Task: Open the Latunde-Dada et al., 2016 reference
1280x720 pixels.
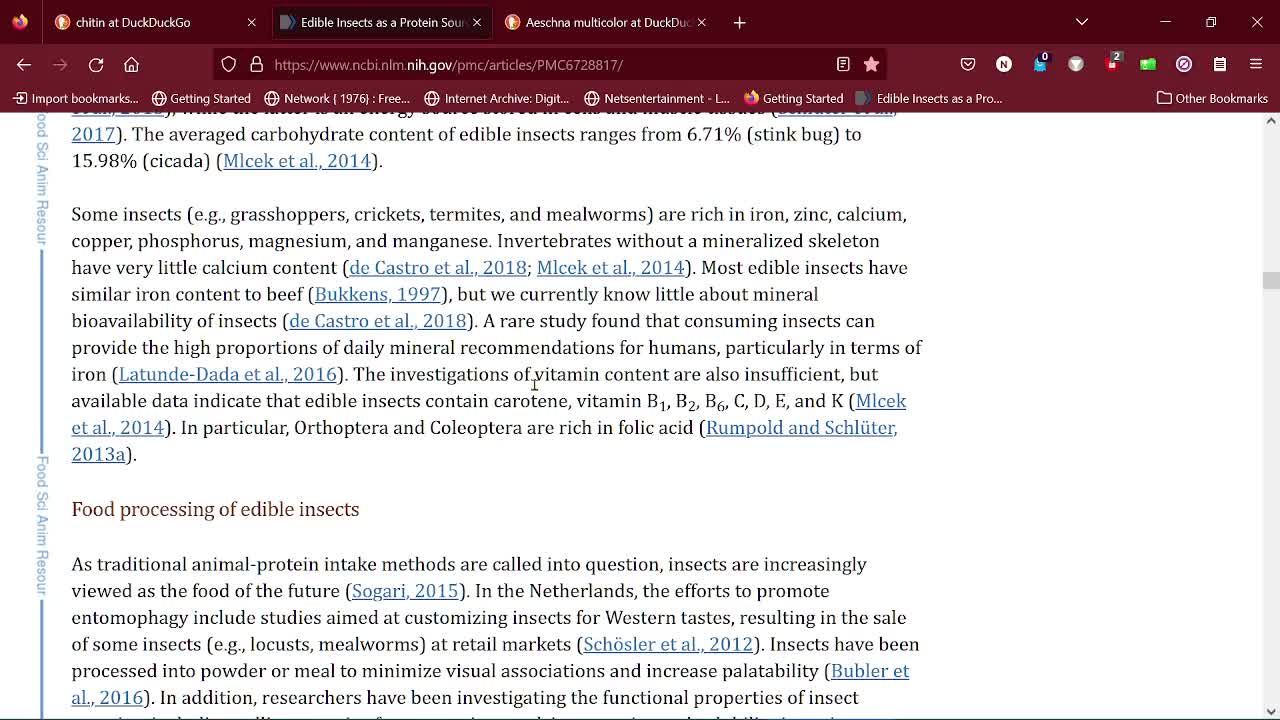Action: [228, 374]
